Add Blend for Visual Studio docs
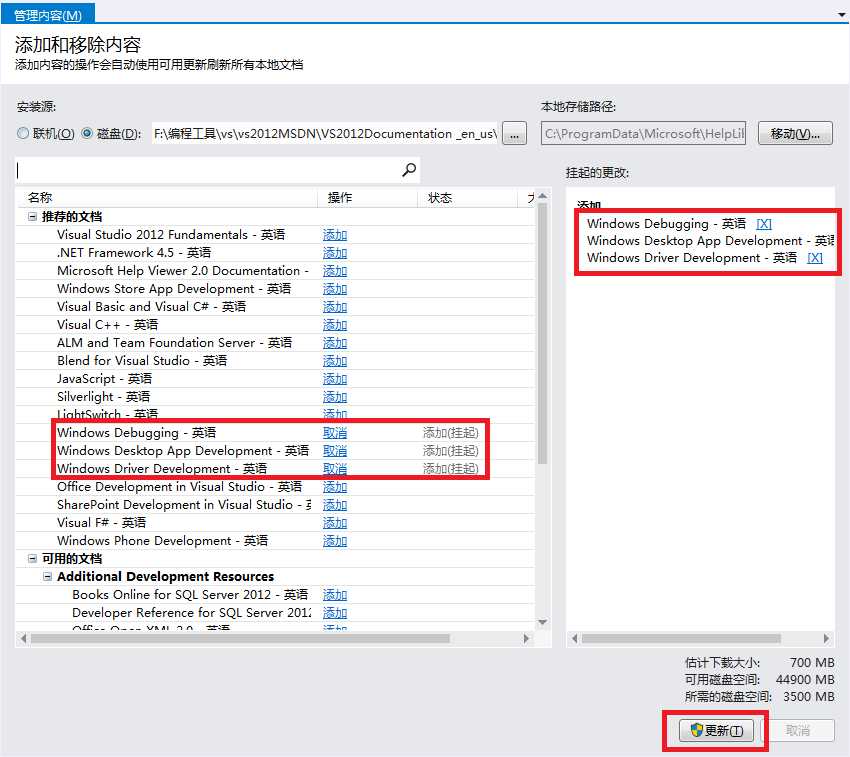This screenshot has width=850, height=757. point(334,361)
